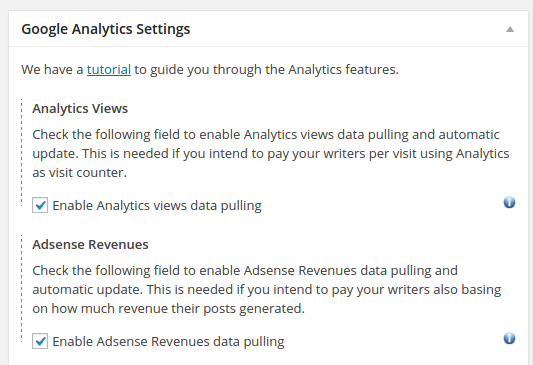Click the 'Enable Adsense Revenues data pulling' label

coord(168,342)
